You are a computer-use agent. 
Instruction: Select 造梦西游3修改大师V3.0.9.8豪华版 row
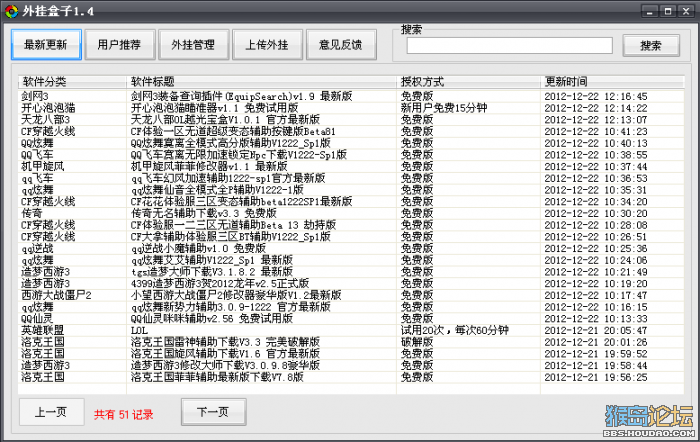click(x=351, y=365)
